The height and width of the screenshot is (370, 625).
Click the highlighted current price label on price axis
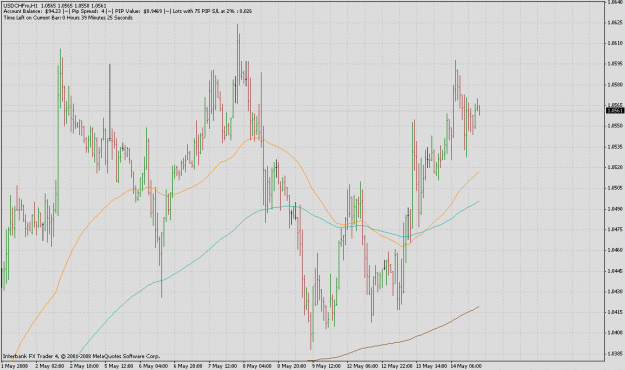coord(614,110)
